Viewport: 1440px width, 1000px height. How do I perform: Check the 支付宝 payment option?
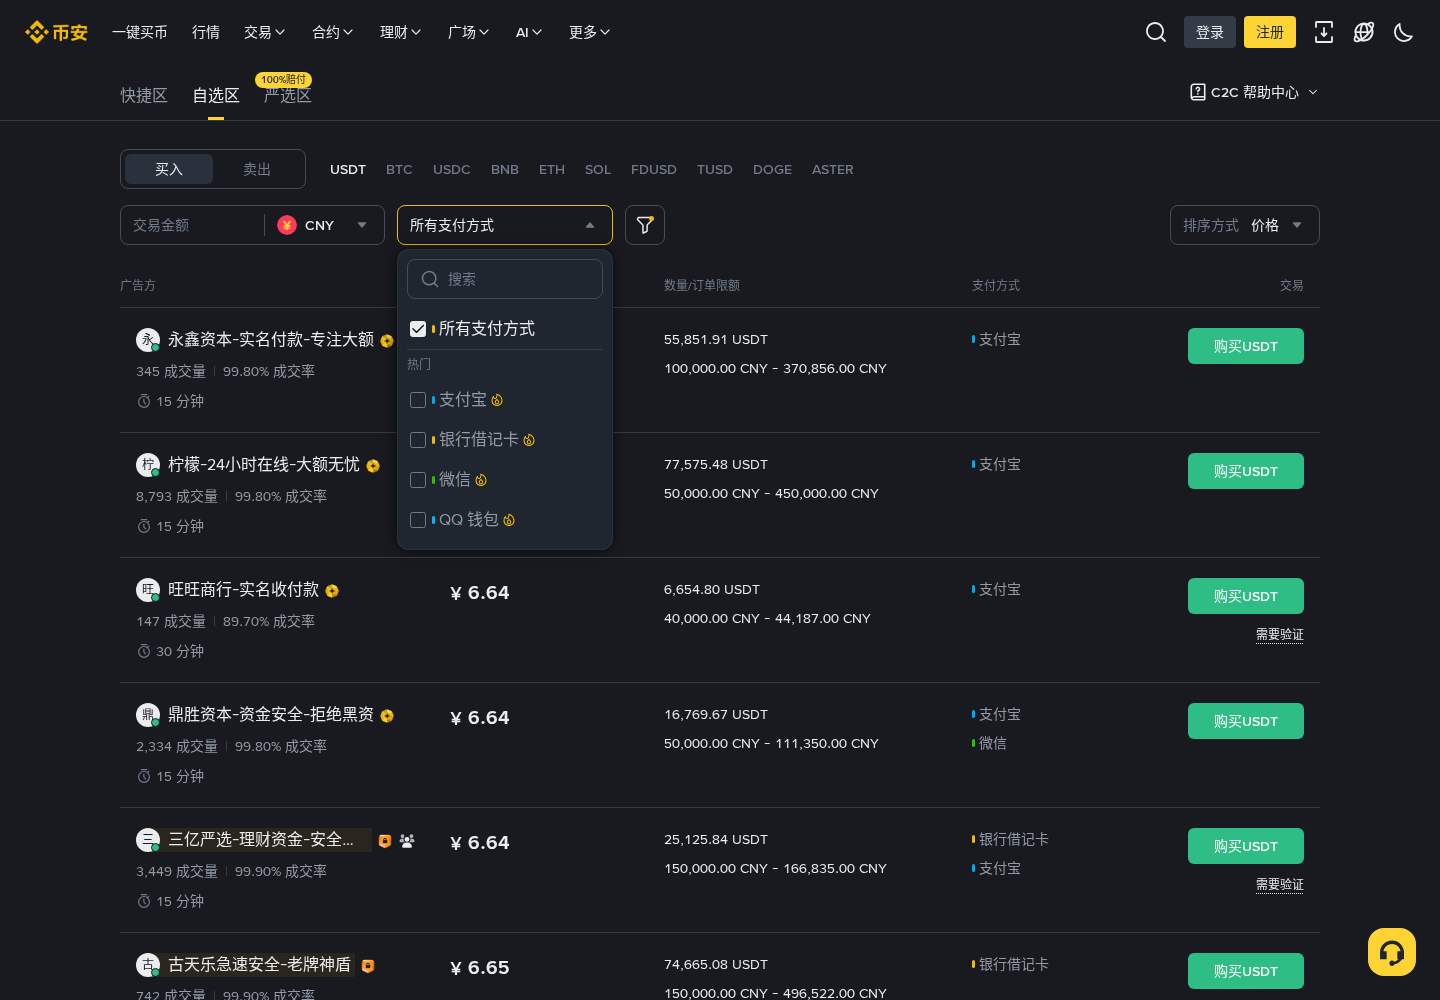pyautogui.click(x=418, y=400)
